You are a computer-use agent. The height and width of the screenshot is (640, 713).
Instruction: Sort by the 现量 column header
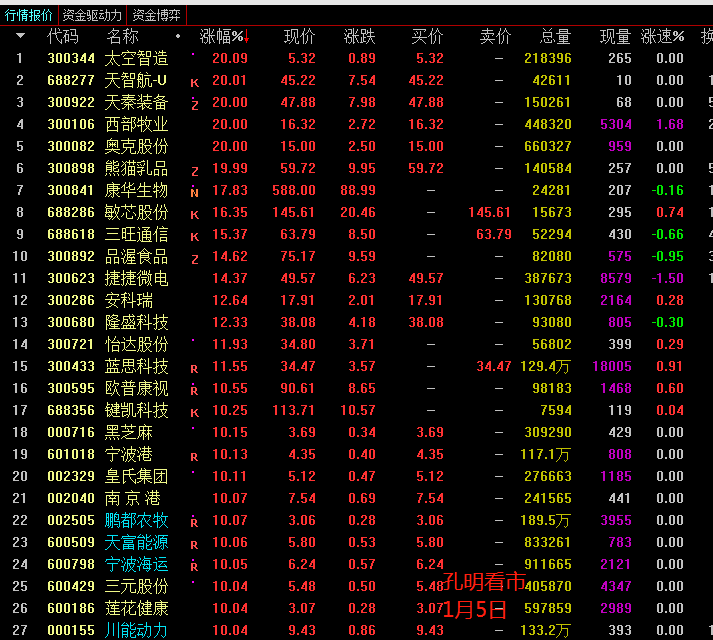(615, 36)
